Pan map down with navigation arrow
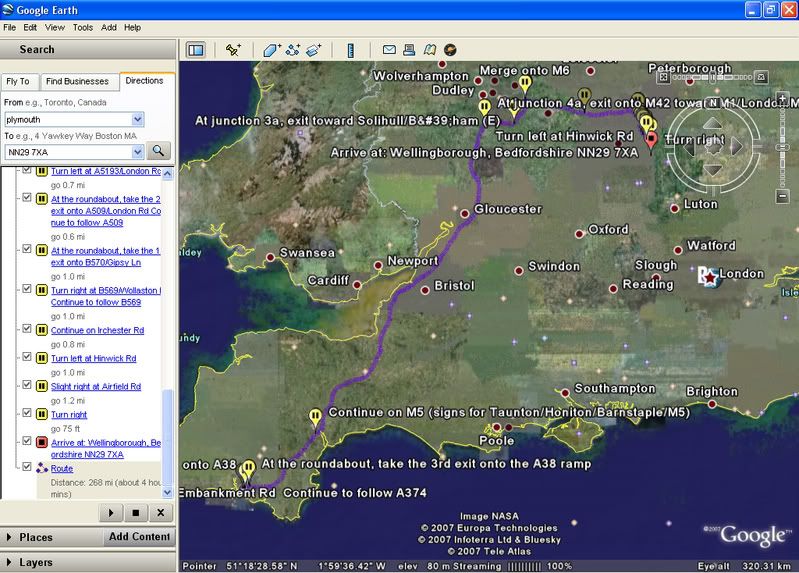This screenshot has height=573, width=799. [712, 170]
